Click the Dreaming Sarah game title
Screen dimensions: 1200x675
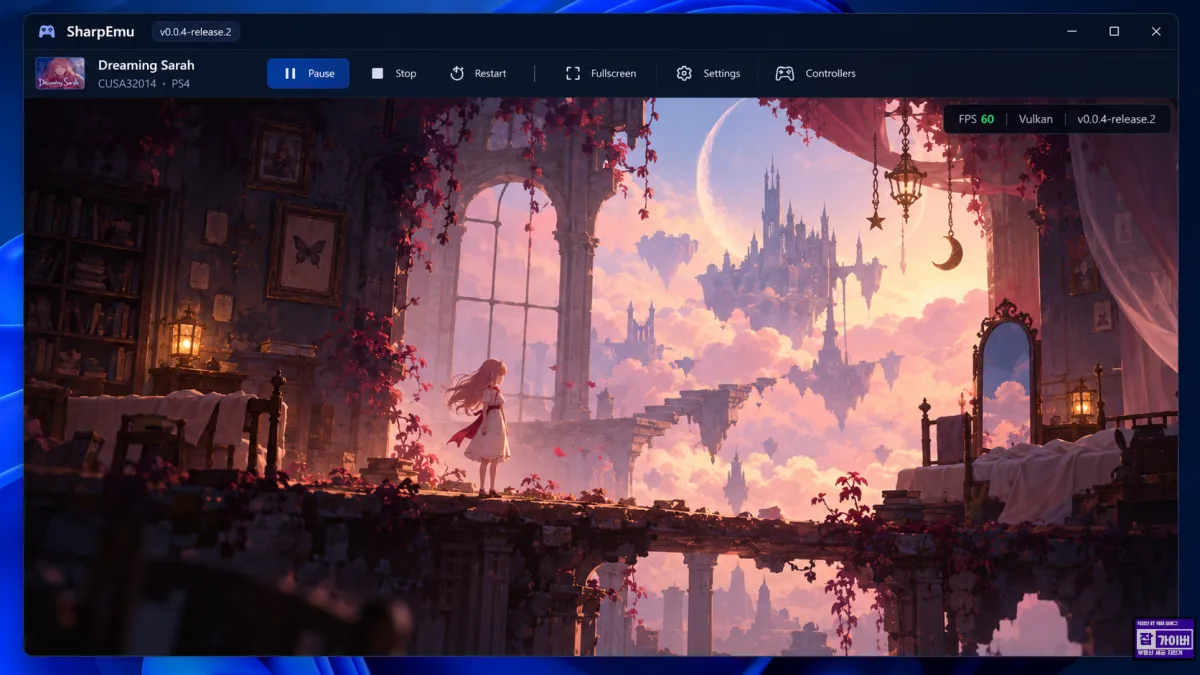(146, 65)
